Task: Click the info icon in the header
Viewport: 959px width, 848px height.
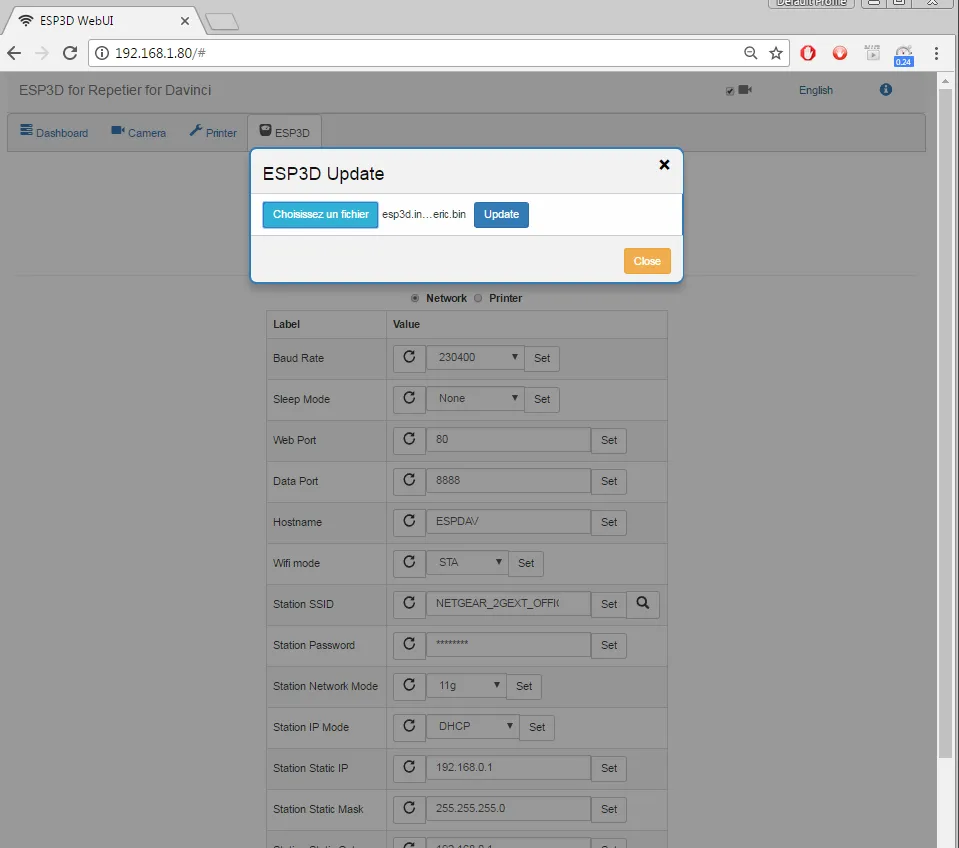Action: coord(885,90)
